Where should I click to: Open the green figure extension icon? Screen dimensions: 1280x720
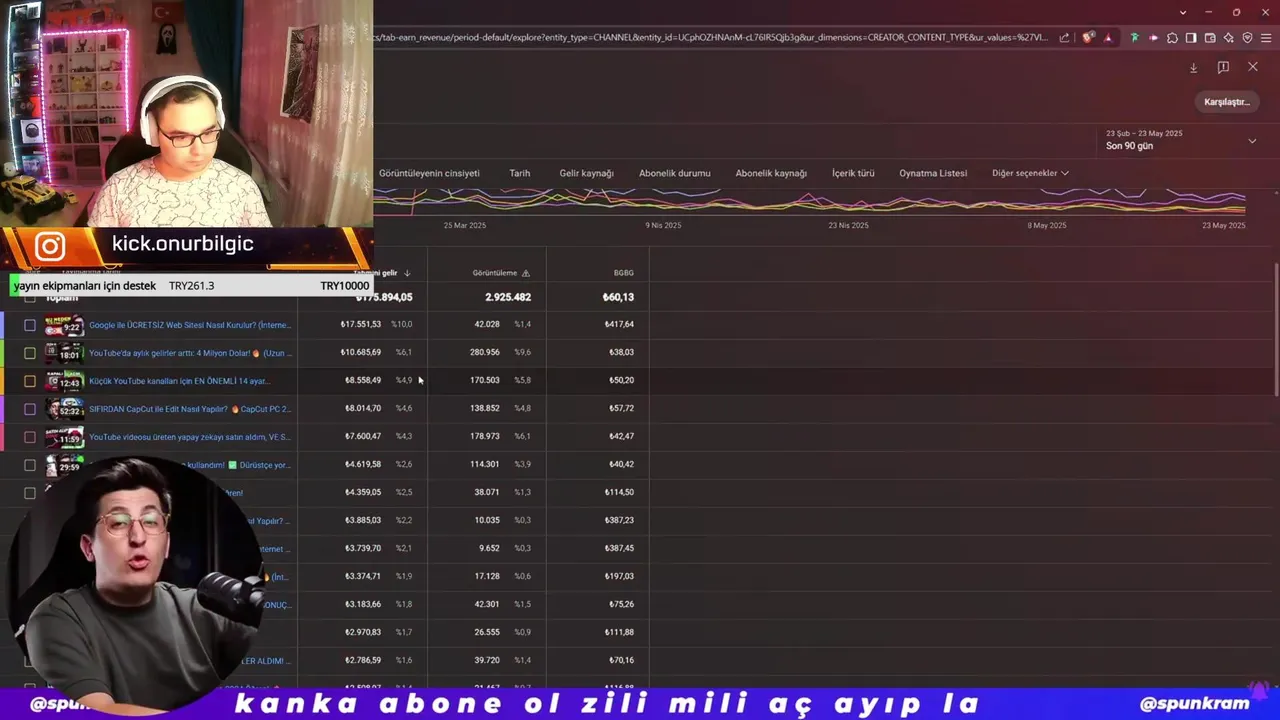1134,38
